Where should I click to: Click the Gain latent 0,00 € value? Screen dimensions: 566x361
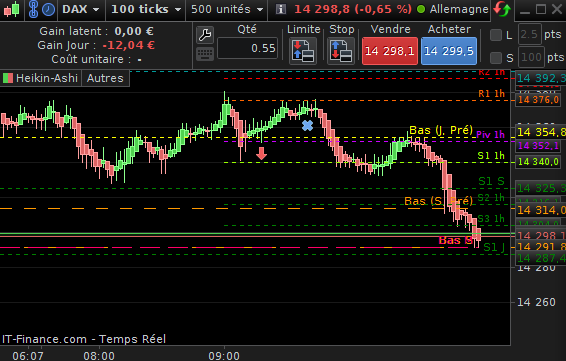pos(134,31)
